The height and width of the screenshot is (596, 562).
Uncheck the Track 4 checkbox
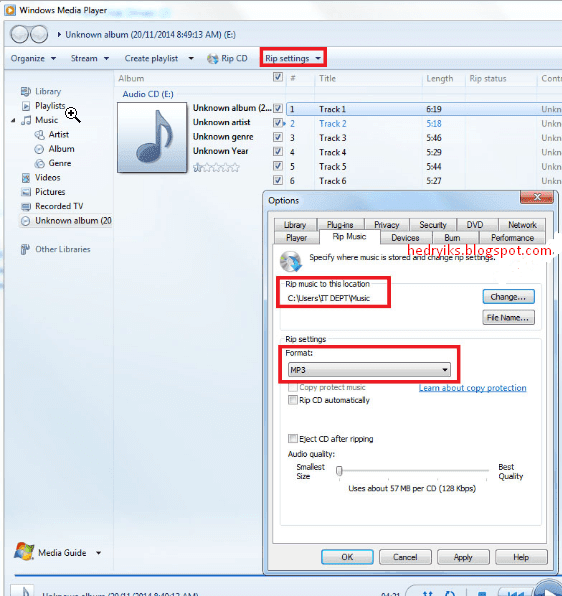pyautogui.click(x=278, y=152)
